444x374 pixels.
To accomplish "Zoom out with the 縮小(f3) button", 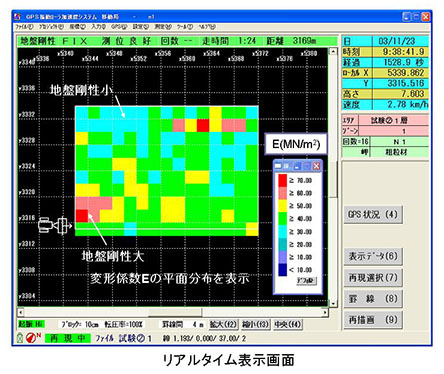I will [256, 324].
